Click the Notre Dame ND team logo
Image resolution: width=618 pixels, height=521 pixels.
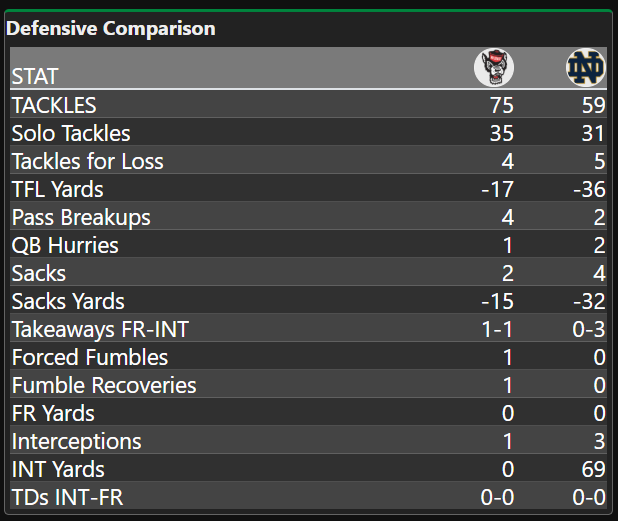coord(585,68)
